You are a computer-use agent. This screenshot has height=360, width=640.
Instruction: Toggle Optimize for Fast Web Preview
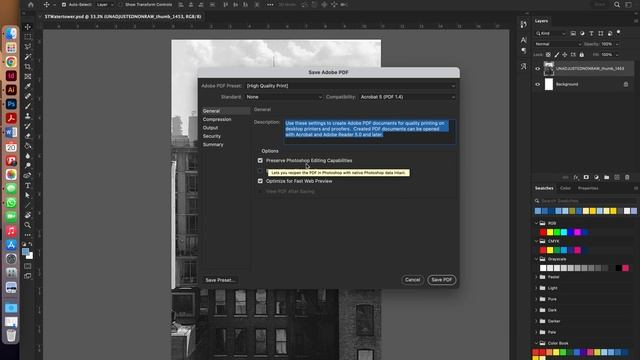(x=260, y=181)
